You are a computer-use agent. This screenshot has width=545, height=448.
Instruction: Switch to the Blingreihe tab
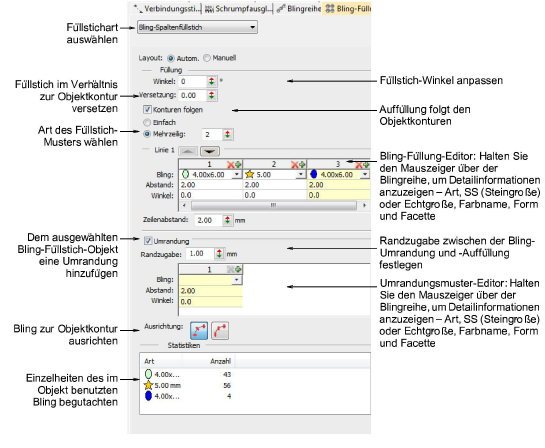pyautogui.click(x=299, y=9)
